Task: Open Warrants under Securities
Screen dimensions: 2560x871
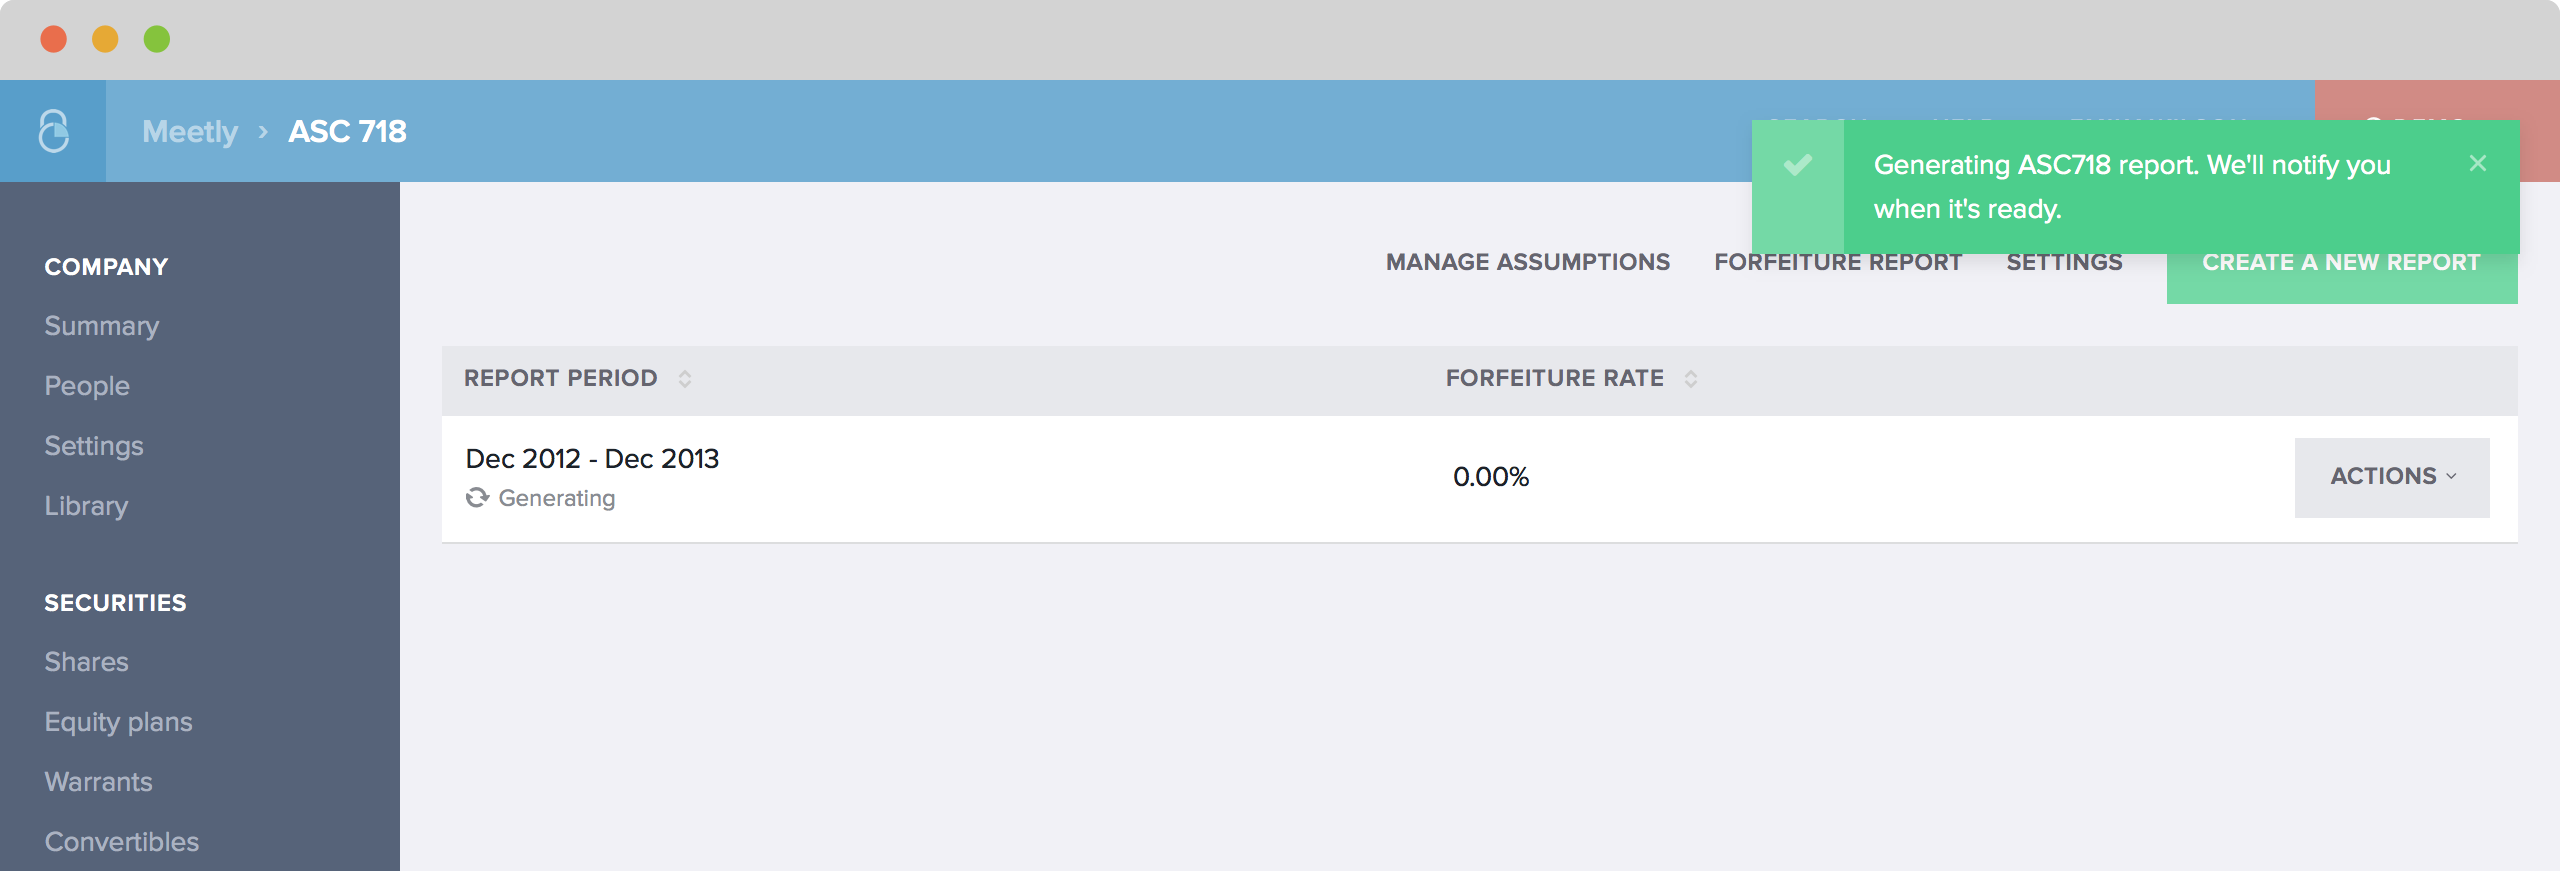Action: (x=98, y=782)
